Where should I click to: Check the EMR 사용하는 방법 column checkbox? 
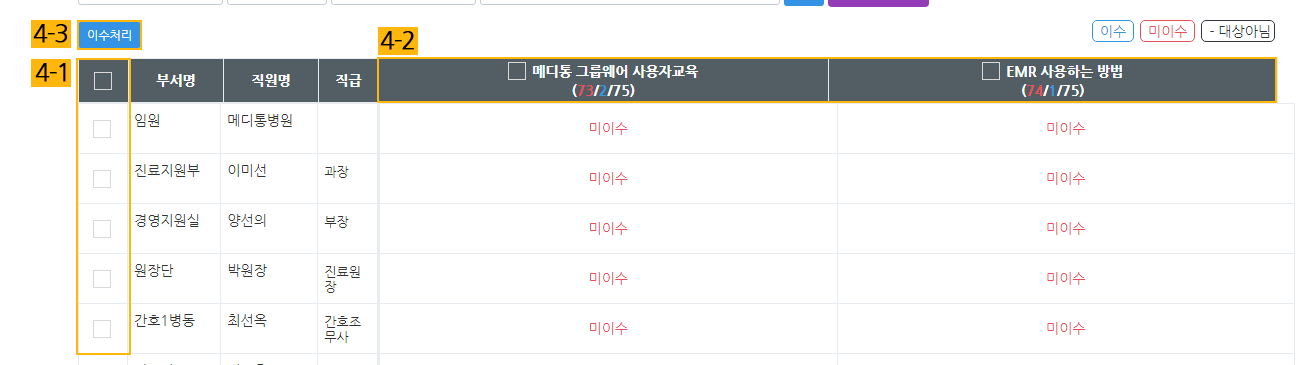click(x=991, y=71)
